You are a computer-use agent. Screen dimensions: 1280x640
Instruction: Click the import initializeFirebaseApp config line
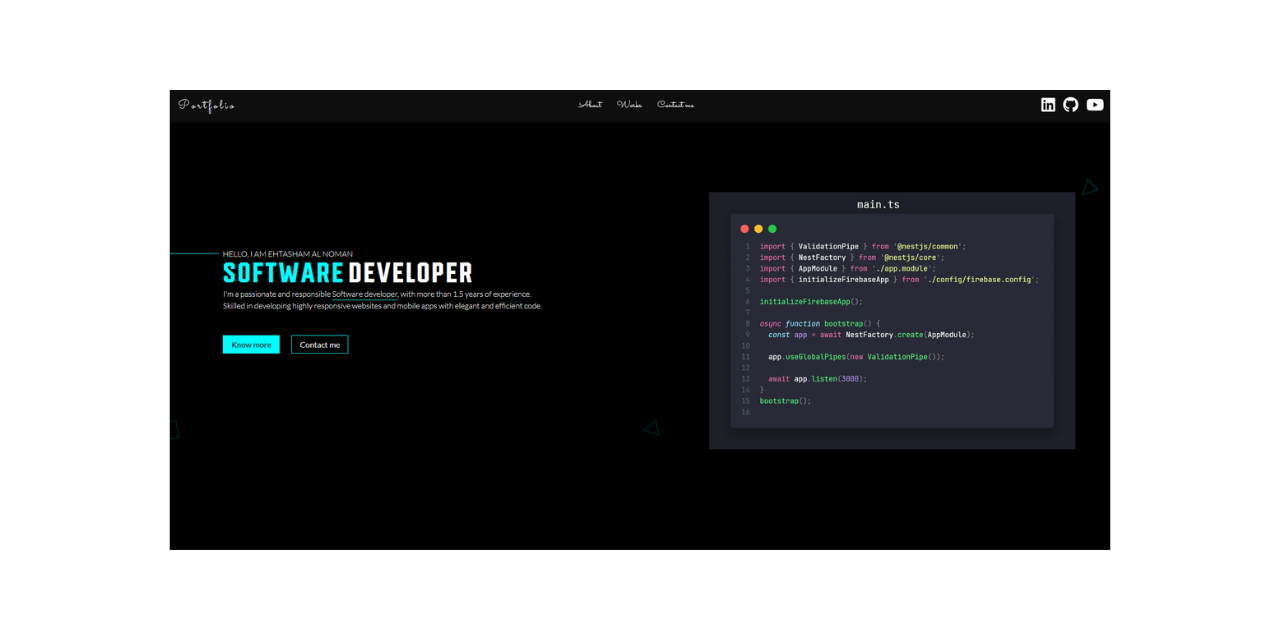click(x=899, y=279)
